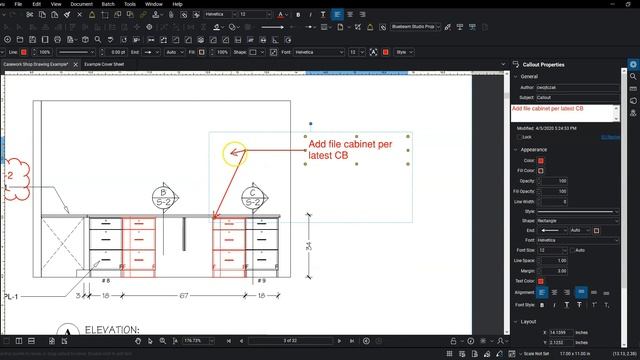Viewport: 640px width, 360px height.
Task: Jump to first page in bottom navigation bar
Action: point(229,341)
